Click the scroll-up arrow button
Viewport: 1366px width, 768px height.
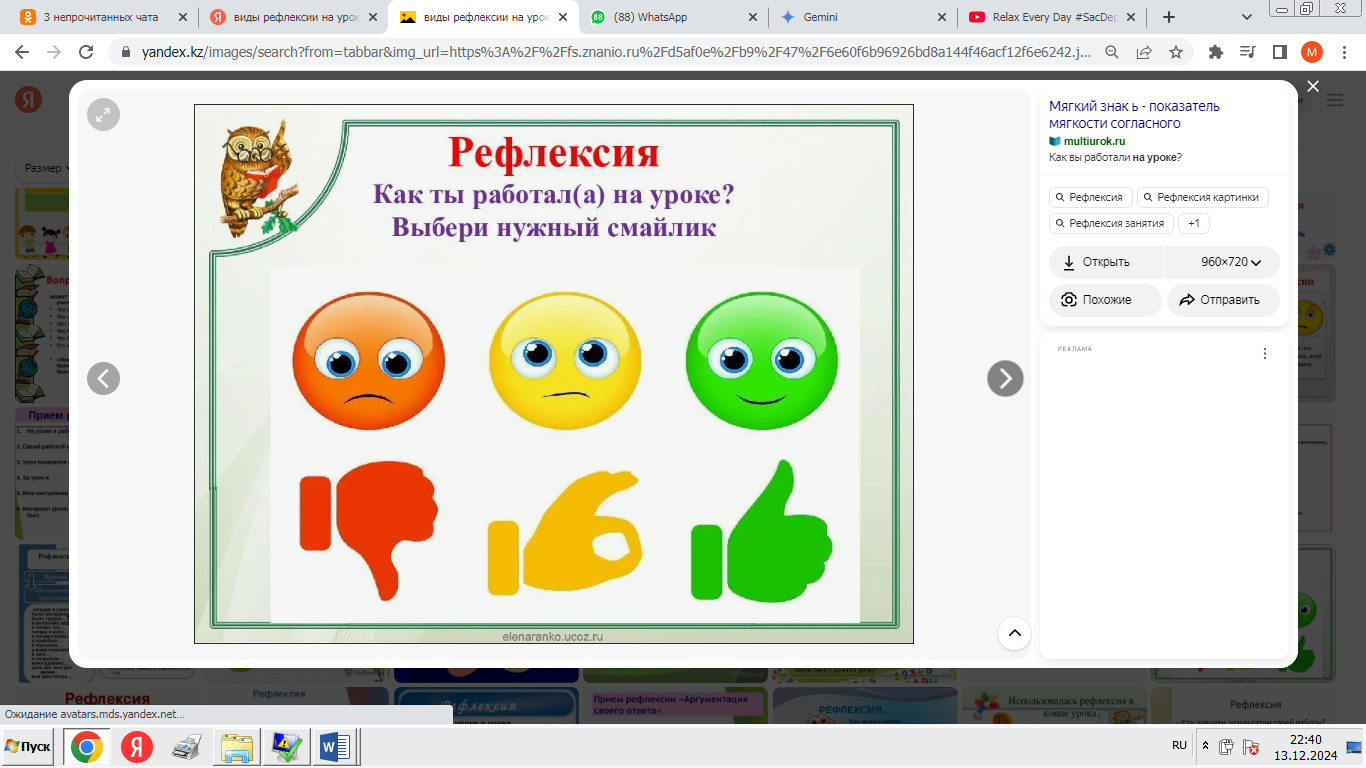point(1014,633)
